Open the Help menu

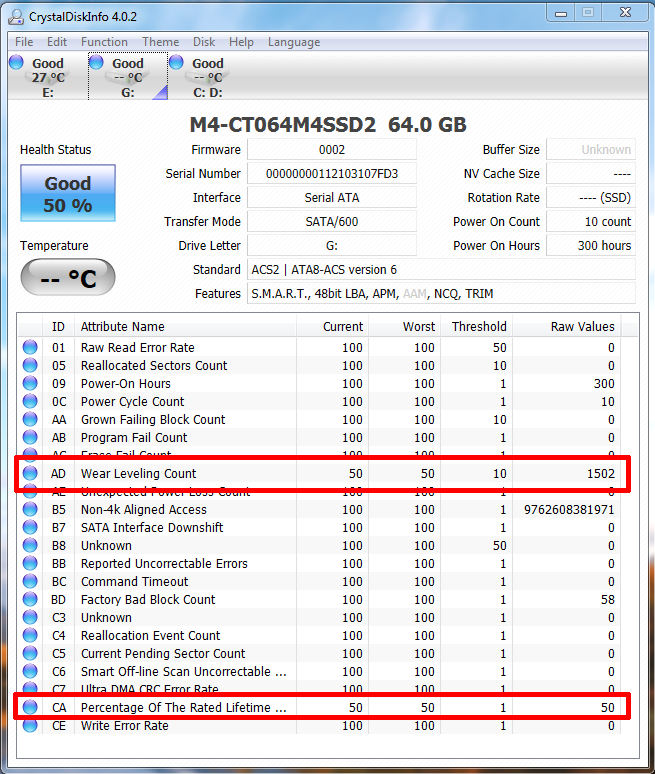pyautogui.click(x=241, y=42)
